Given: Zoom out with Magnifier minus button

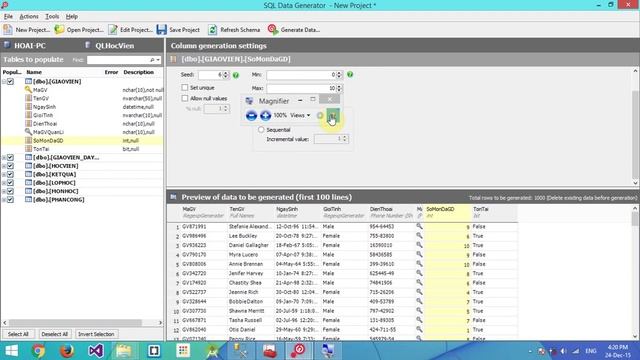Looking at the screenshot, I should coord(251,116).
